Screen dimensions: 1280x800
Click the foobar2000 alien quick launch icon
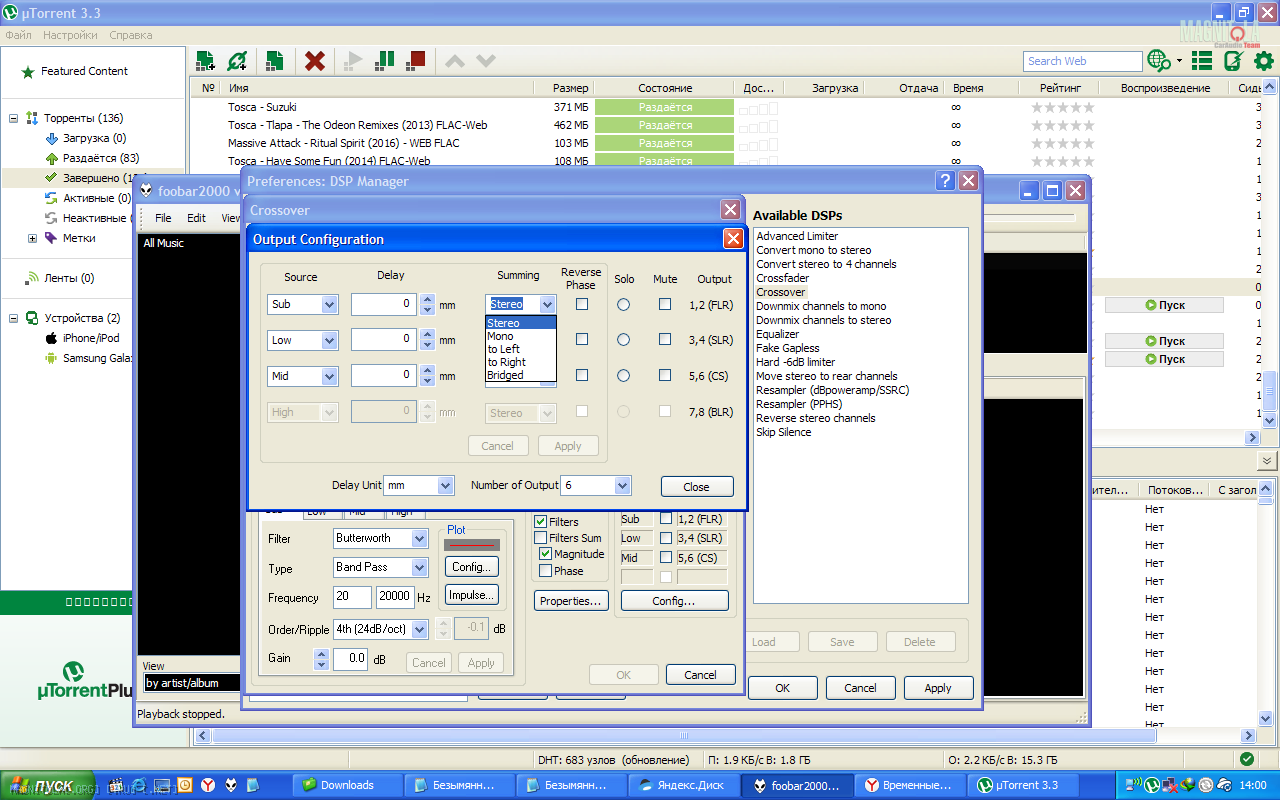[231, 785]
